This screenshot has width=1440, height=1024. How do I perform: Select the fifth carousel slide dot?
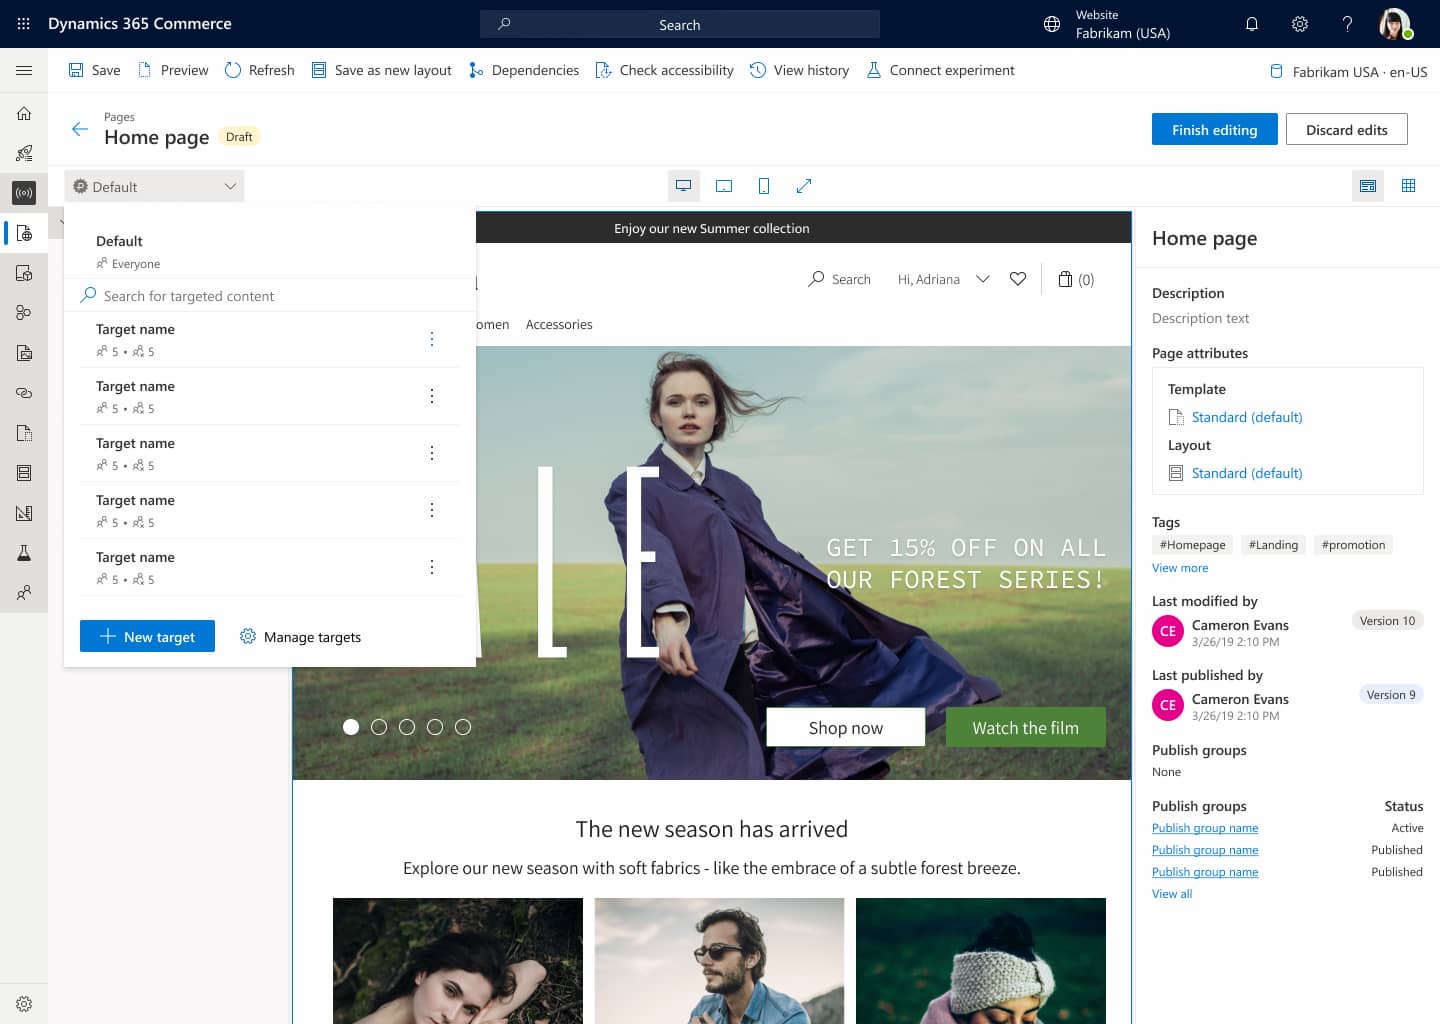(463, 727)
